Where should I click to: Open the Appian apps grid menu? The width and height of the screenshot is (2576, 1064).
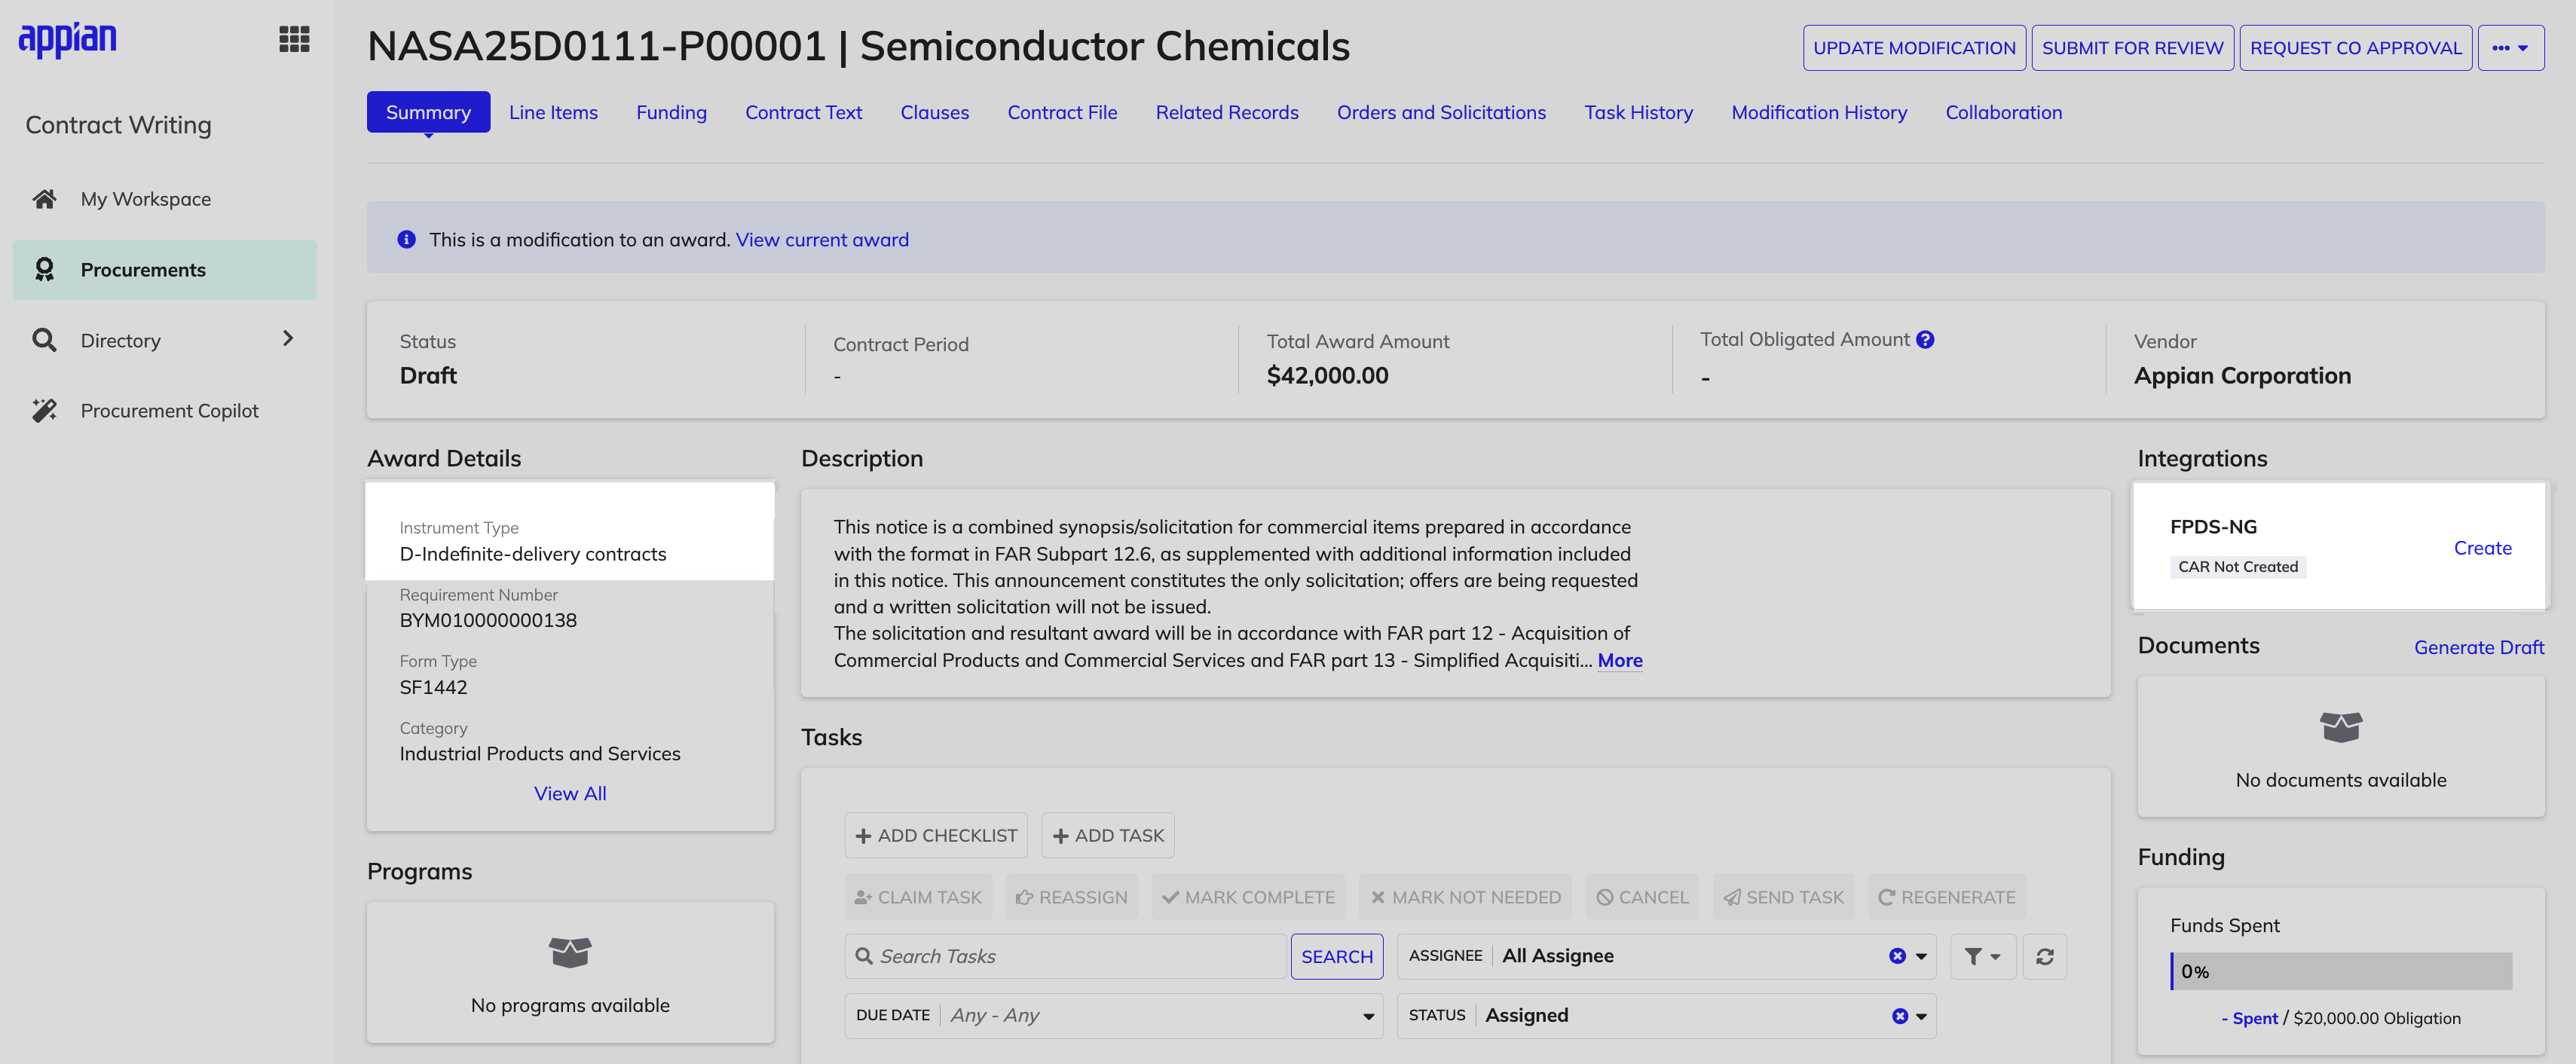point(294,39)
